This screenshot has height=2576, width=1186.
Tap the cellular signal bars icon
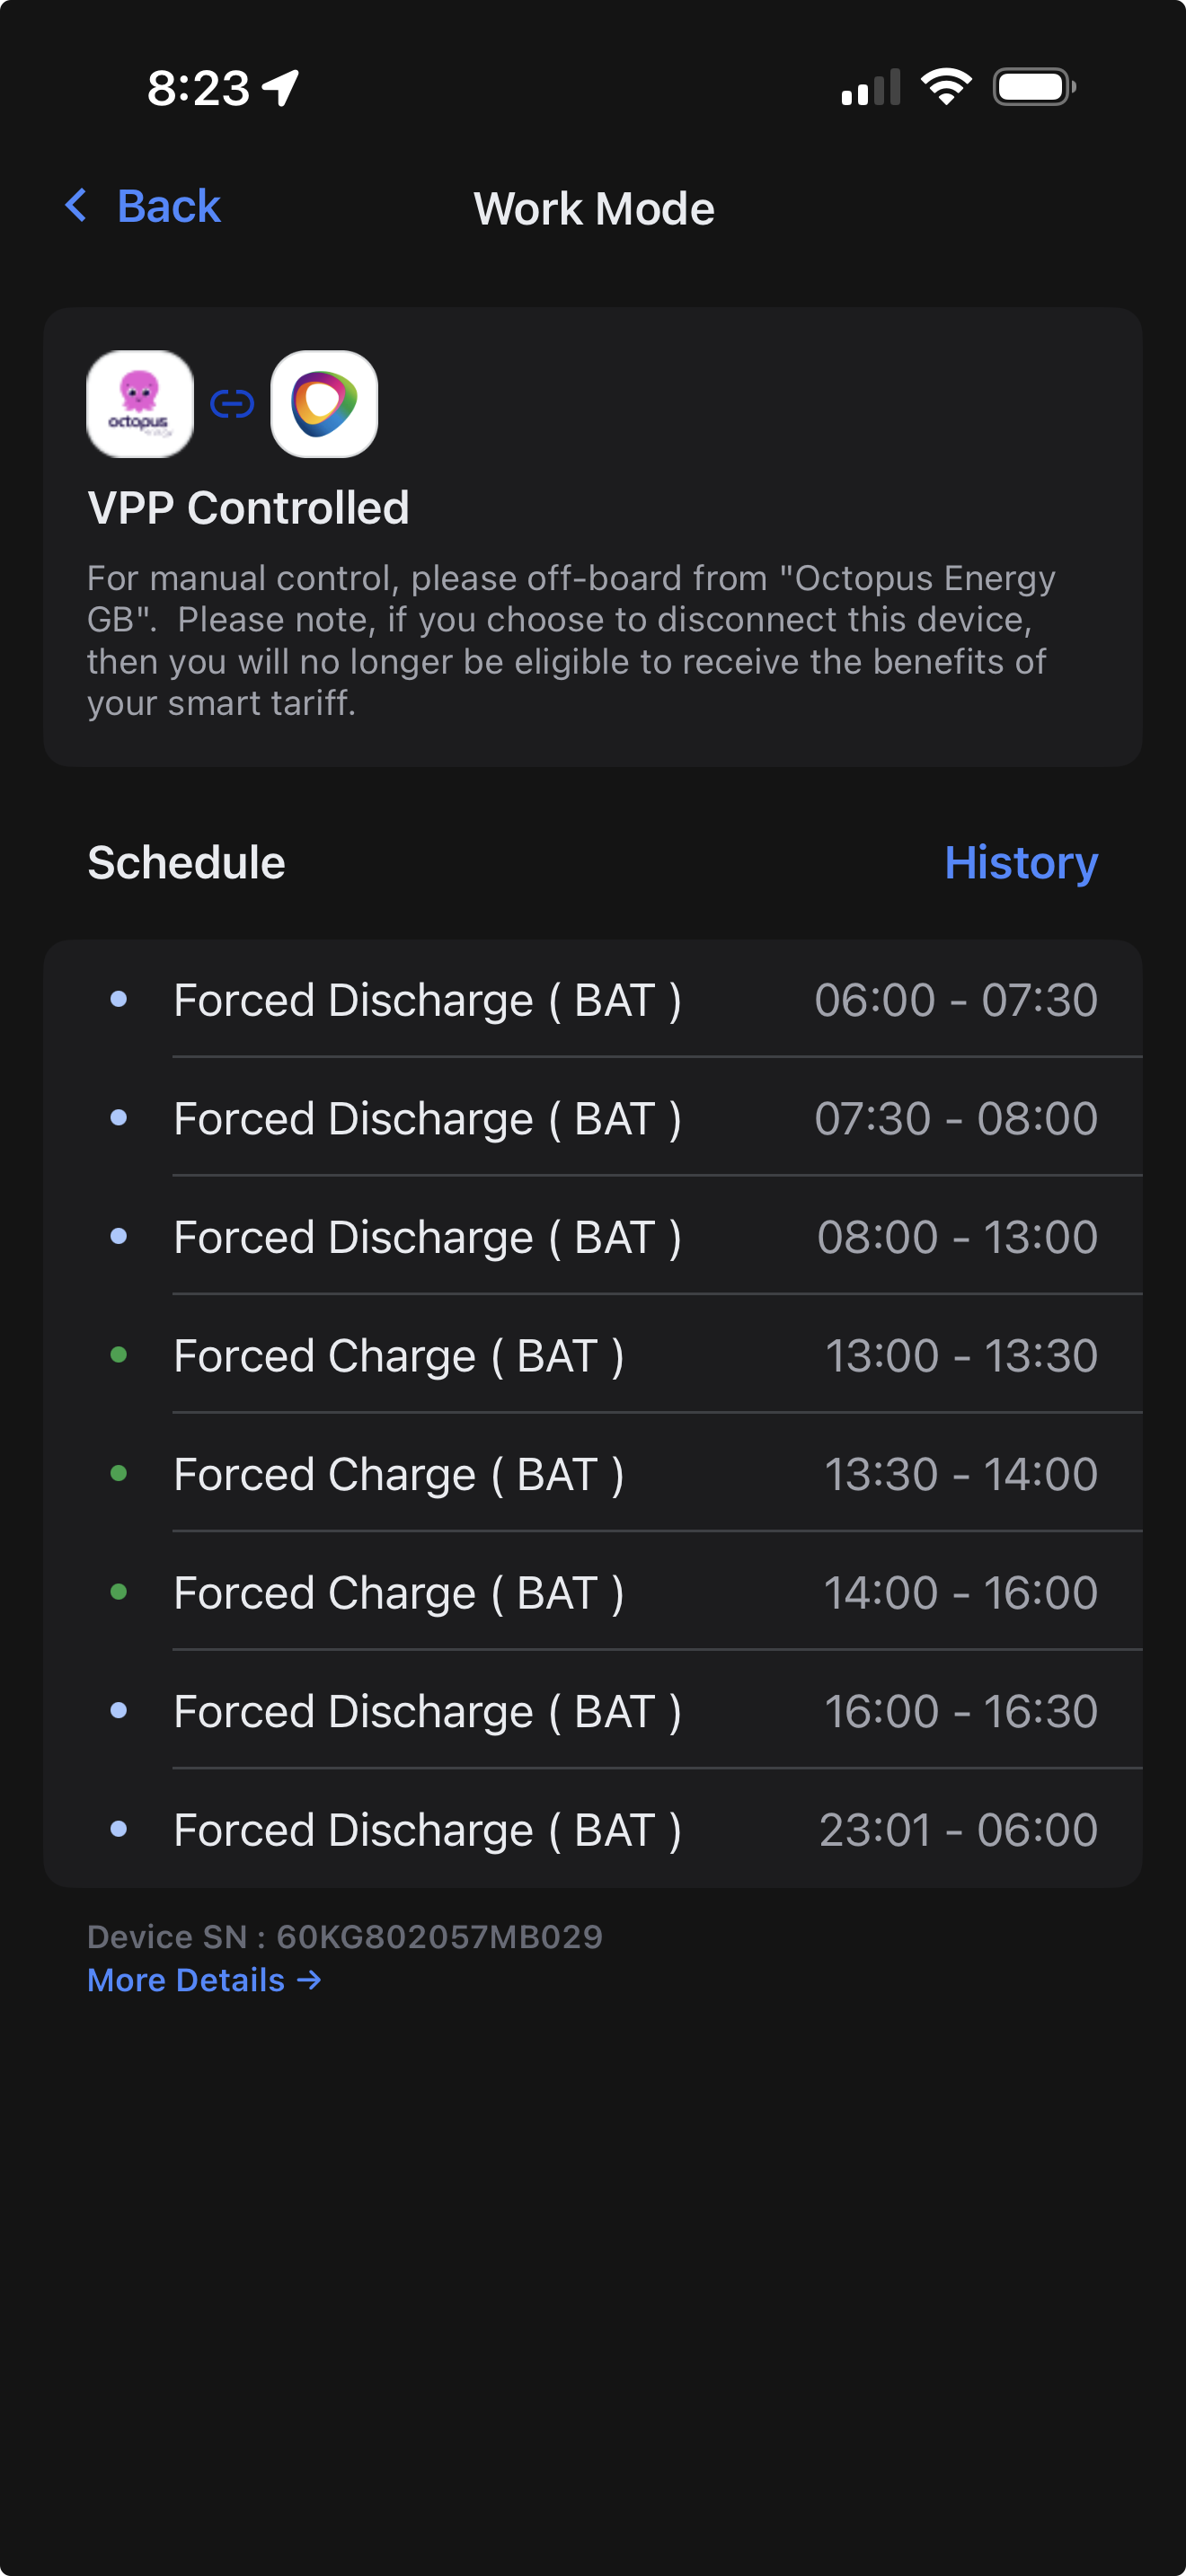(x=870, y=88)
